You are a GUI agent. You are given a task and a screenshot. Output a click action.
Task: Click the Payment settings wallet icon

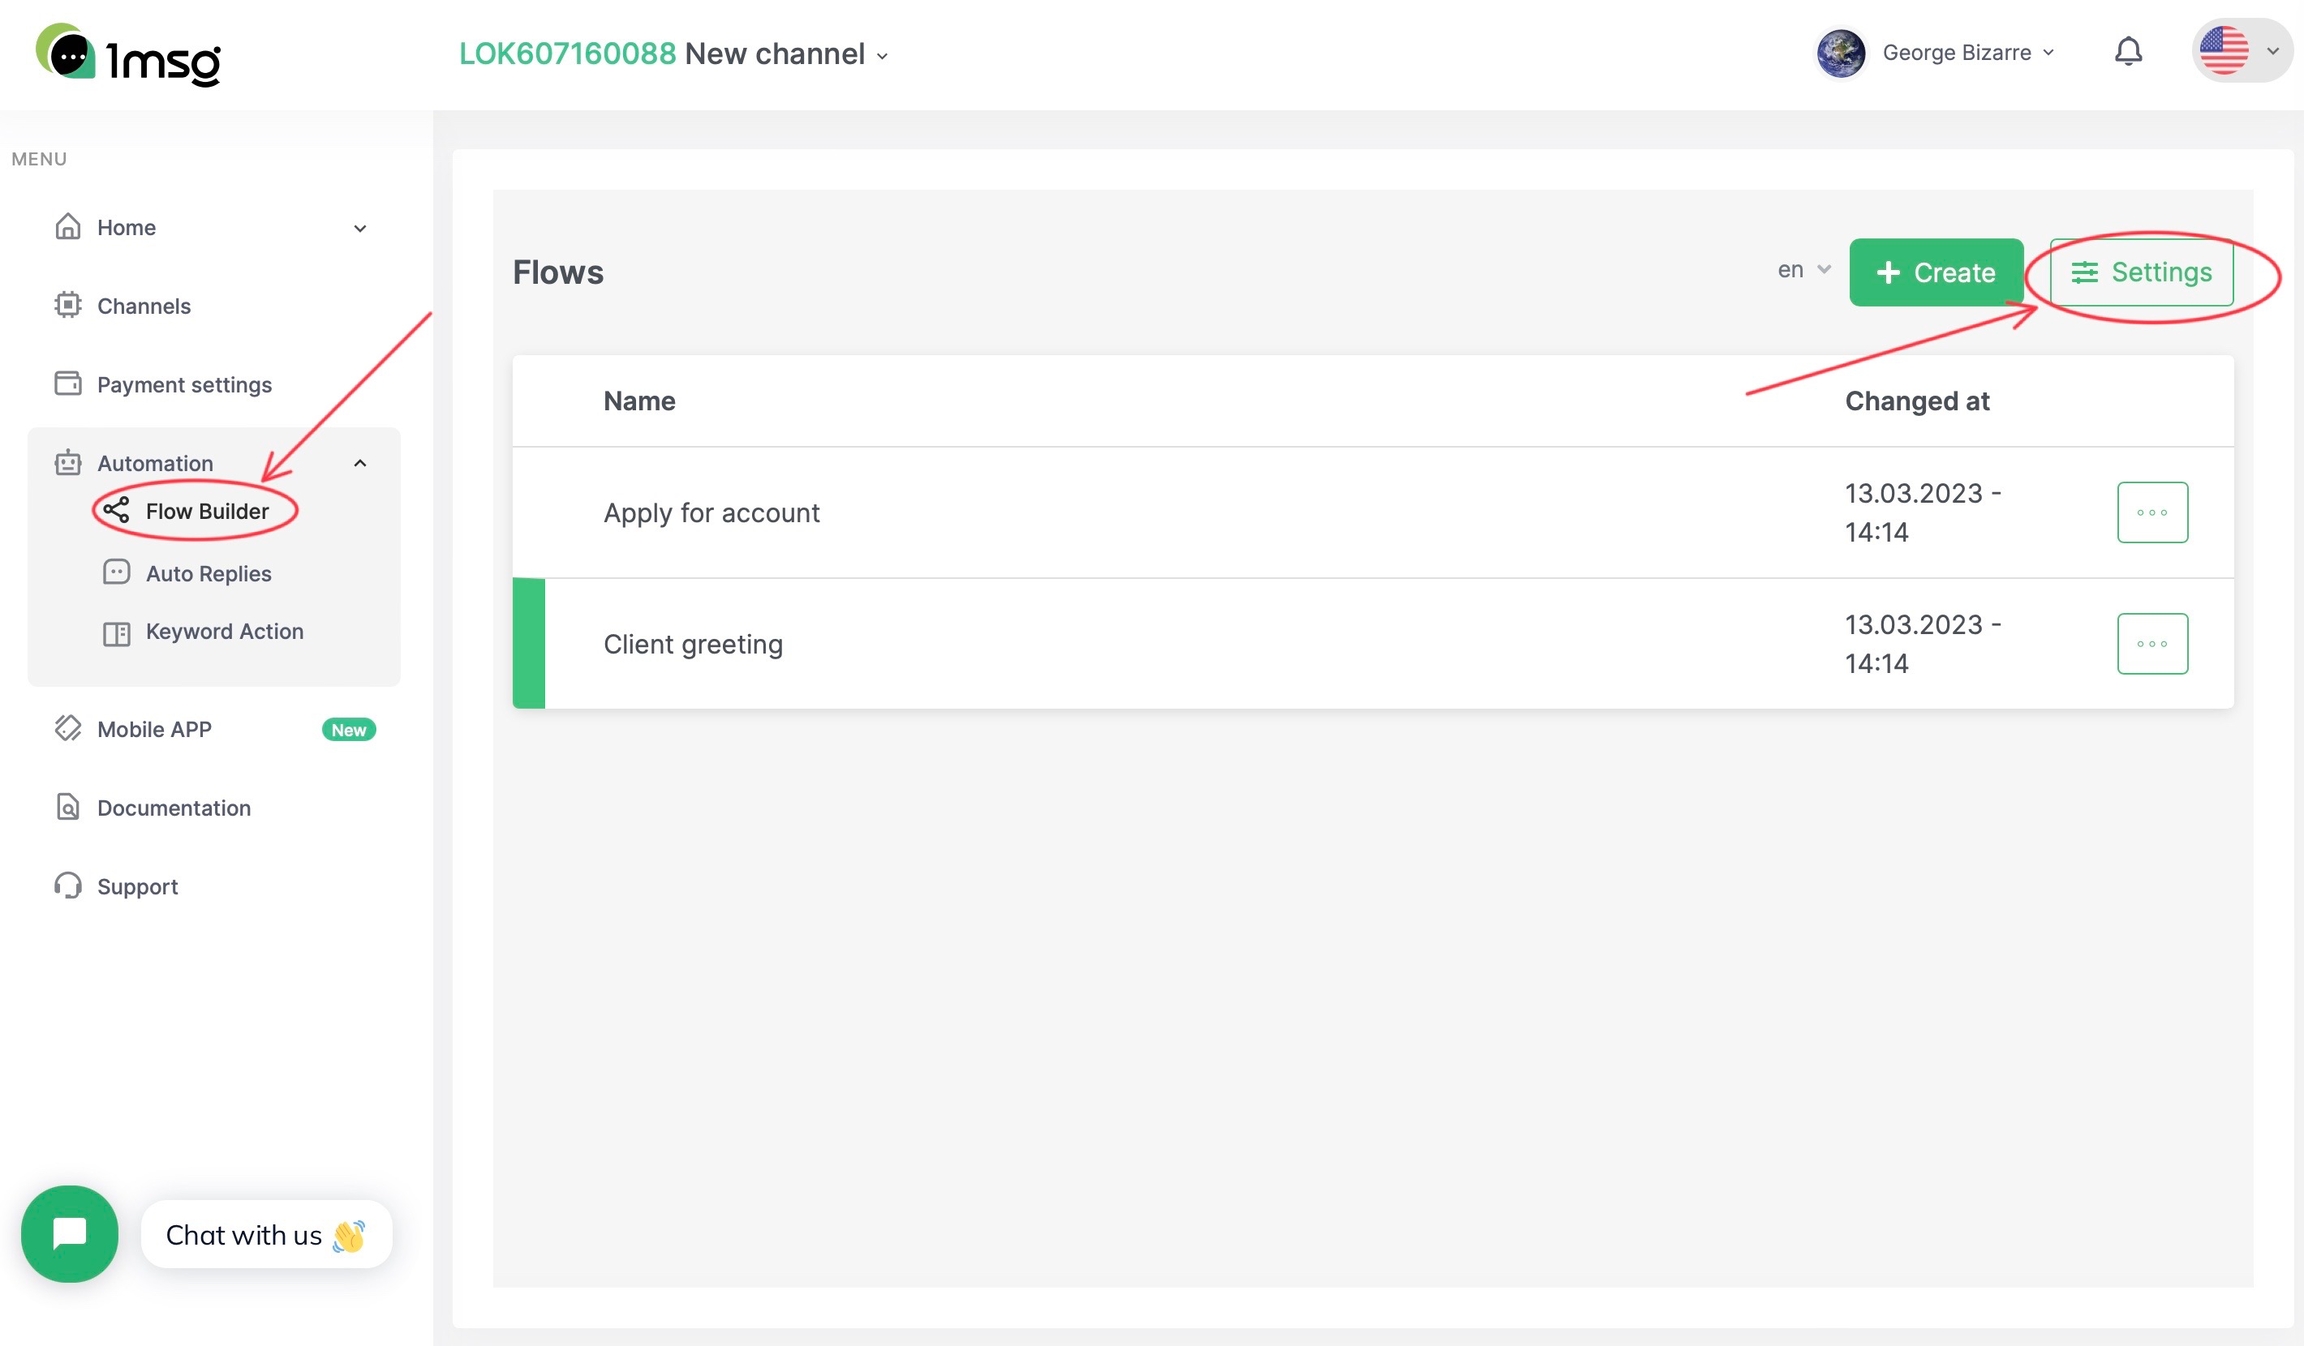(67, 384)
